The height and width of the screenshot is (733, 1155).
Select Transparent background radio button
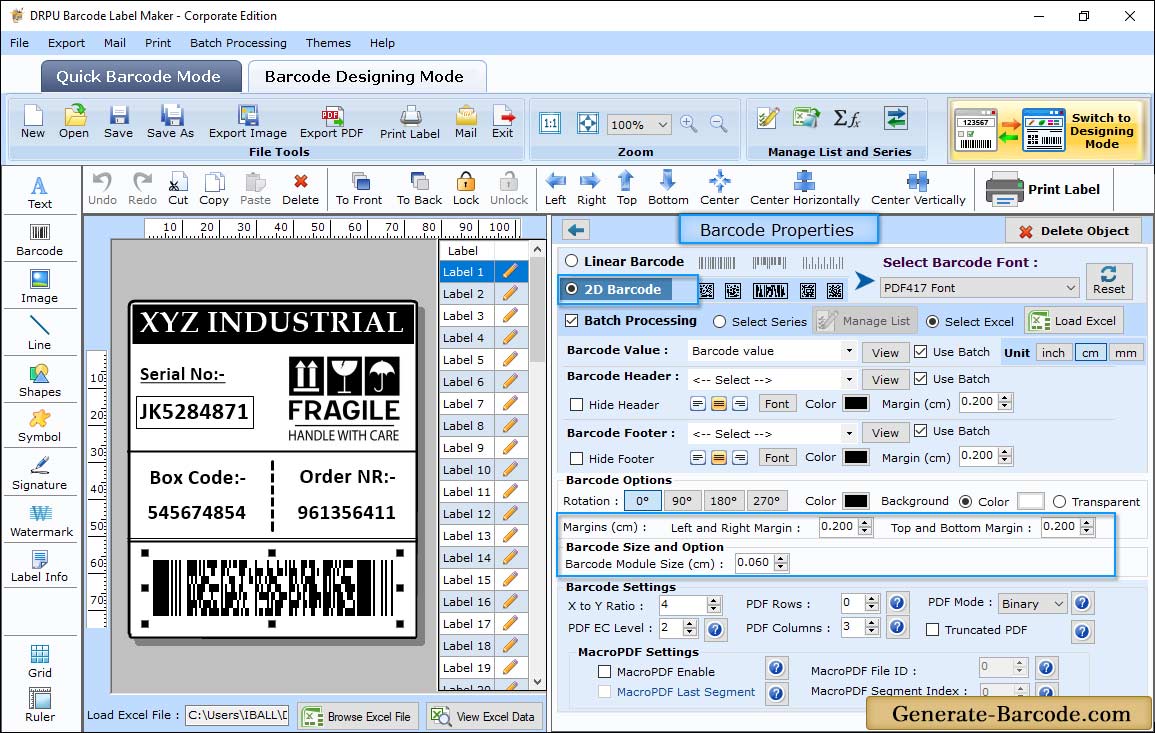click(x=1059, y=502)
